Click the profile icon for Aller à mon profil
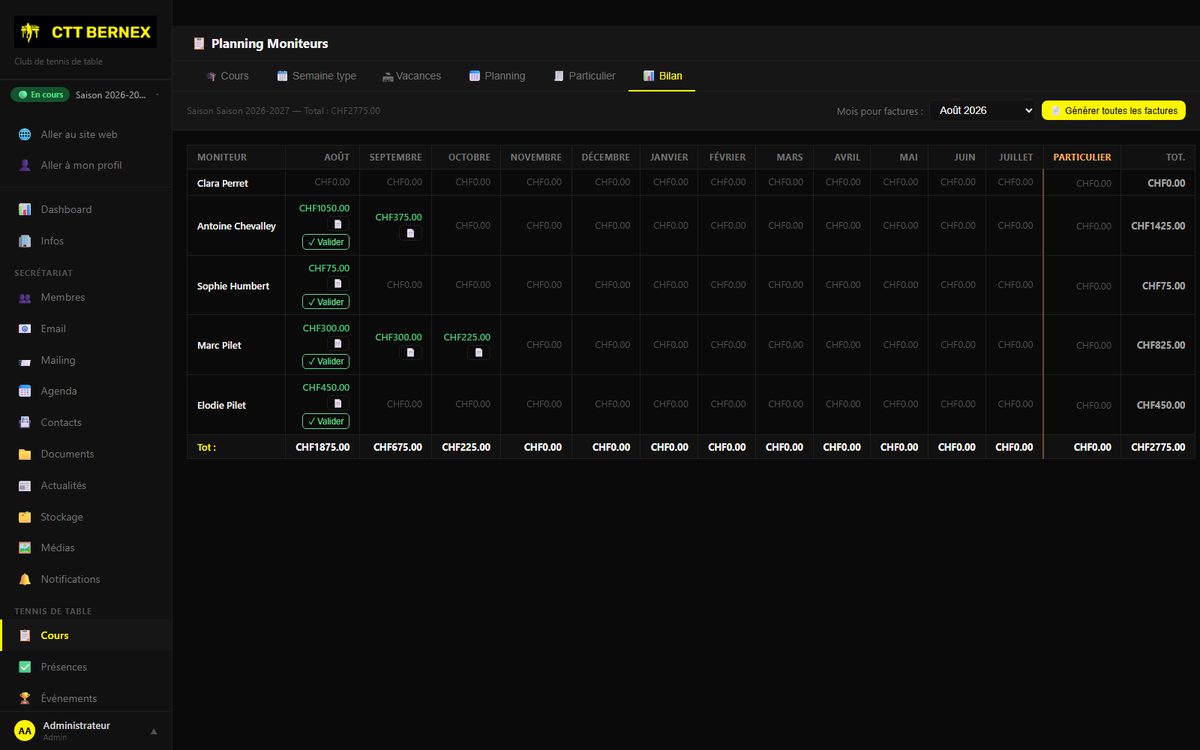 point(25,165)
